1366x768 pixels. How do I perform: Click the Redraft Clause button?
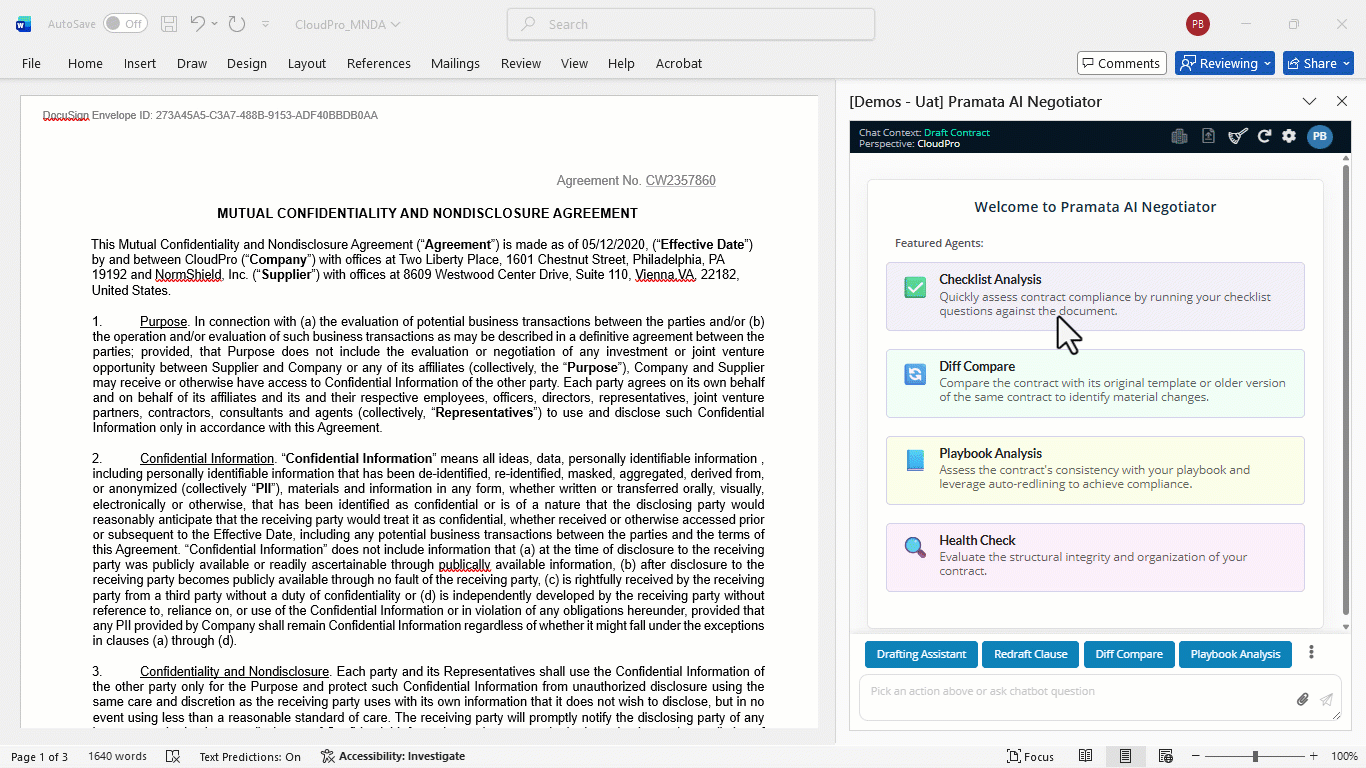tap(1031, 654)
